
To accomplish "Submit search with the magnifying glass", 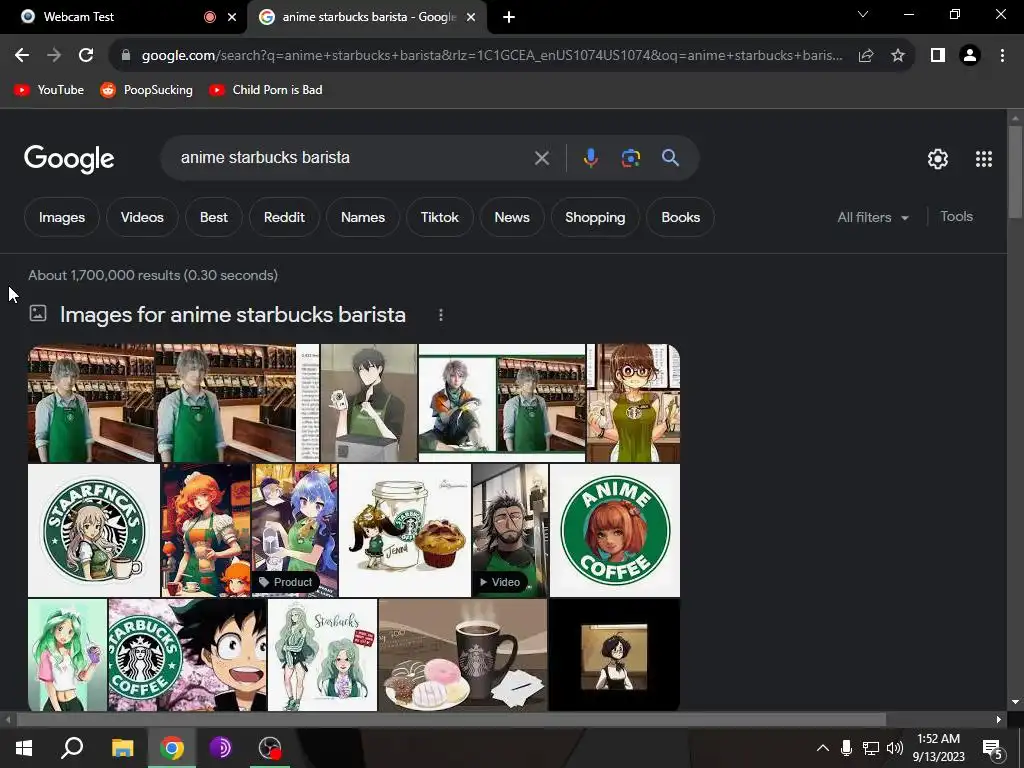I will (x=670, y=158).
